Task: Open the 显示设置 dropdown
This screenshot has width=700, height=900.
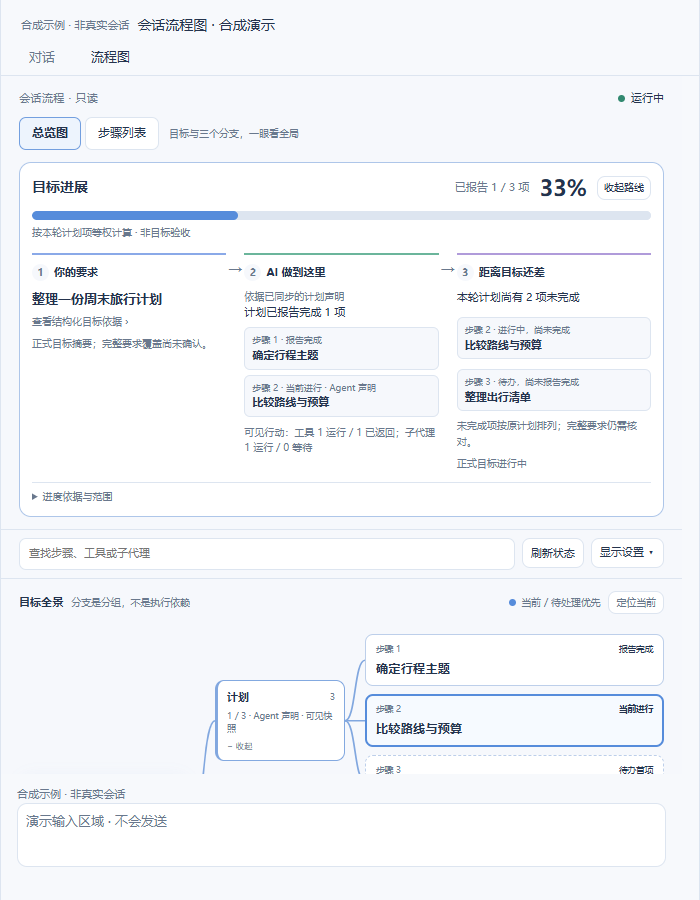Action: pos(627,553)
